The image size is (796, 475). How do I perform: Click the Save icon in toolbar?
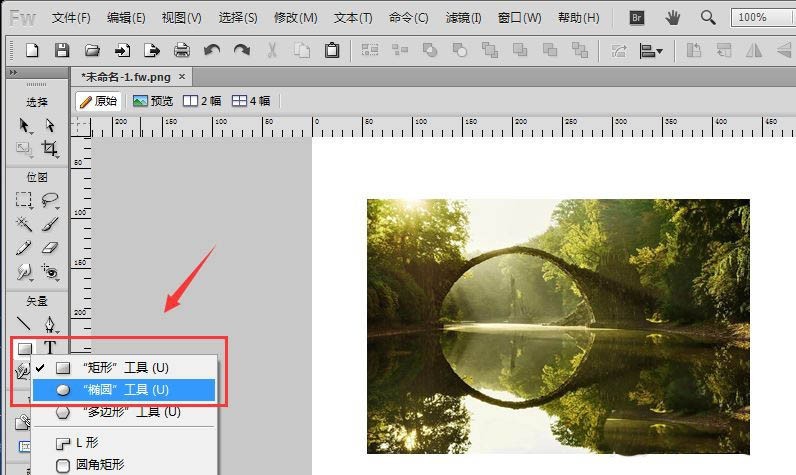tap(62, 50)
